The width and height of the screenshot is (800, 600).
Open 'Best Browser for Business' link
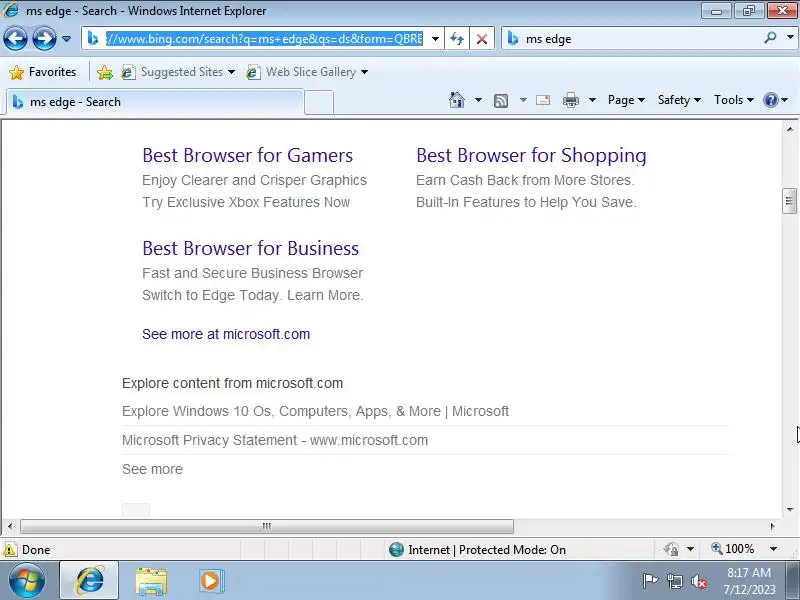(x=251, y=248)
